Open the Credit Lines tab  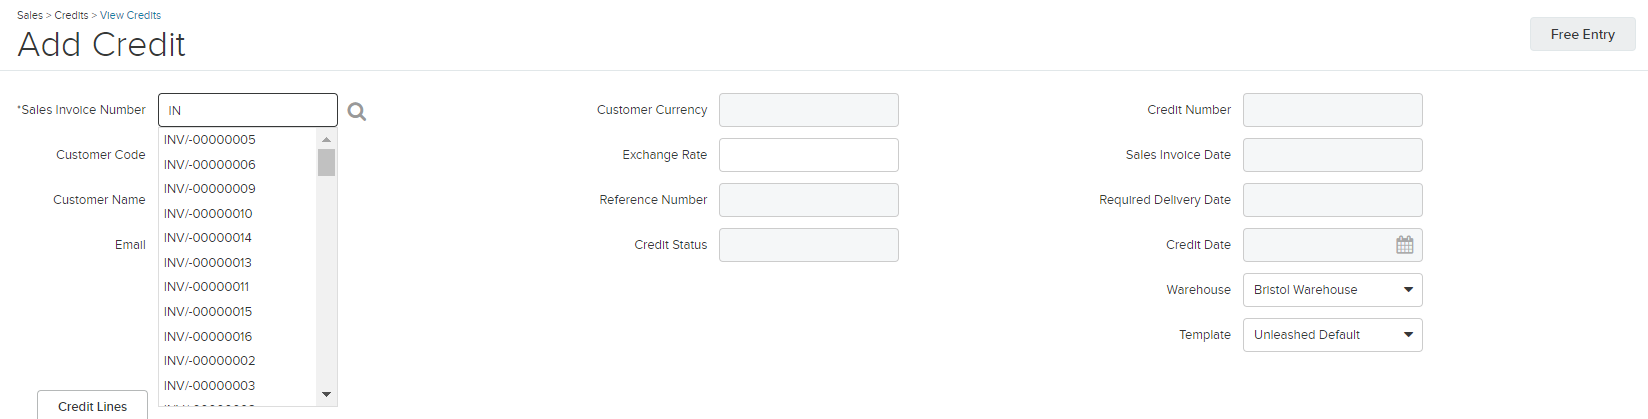pos(92,405)
